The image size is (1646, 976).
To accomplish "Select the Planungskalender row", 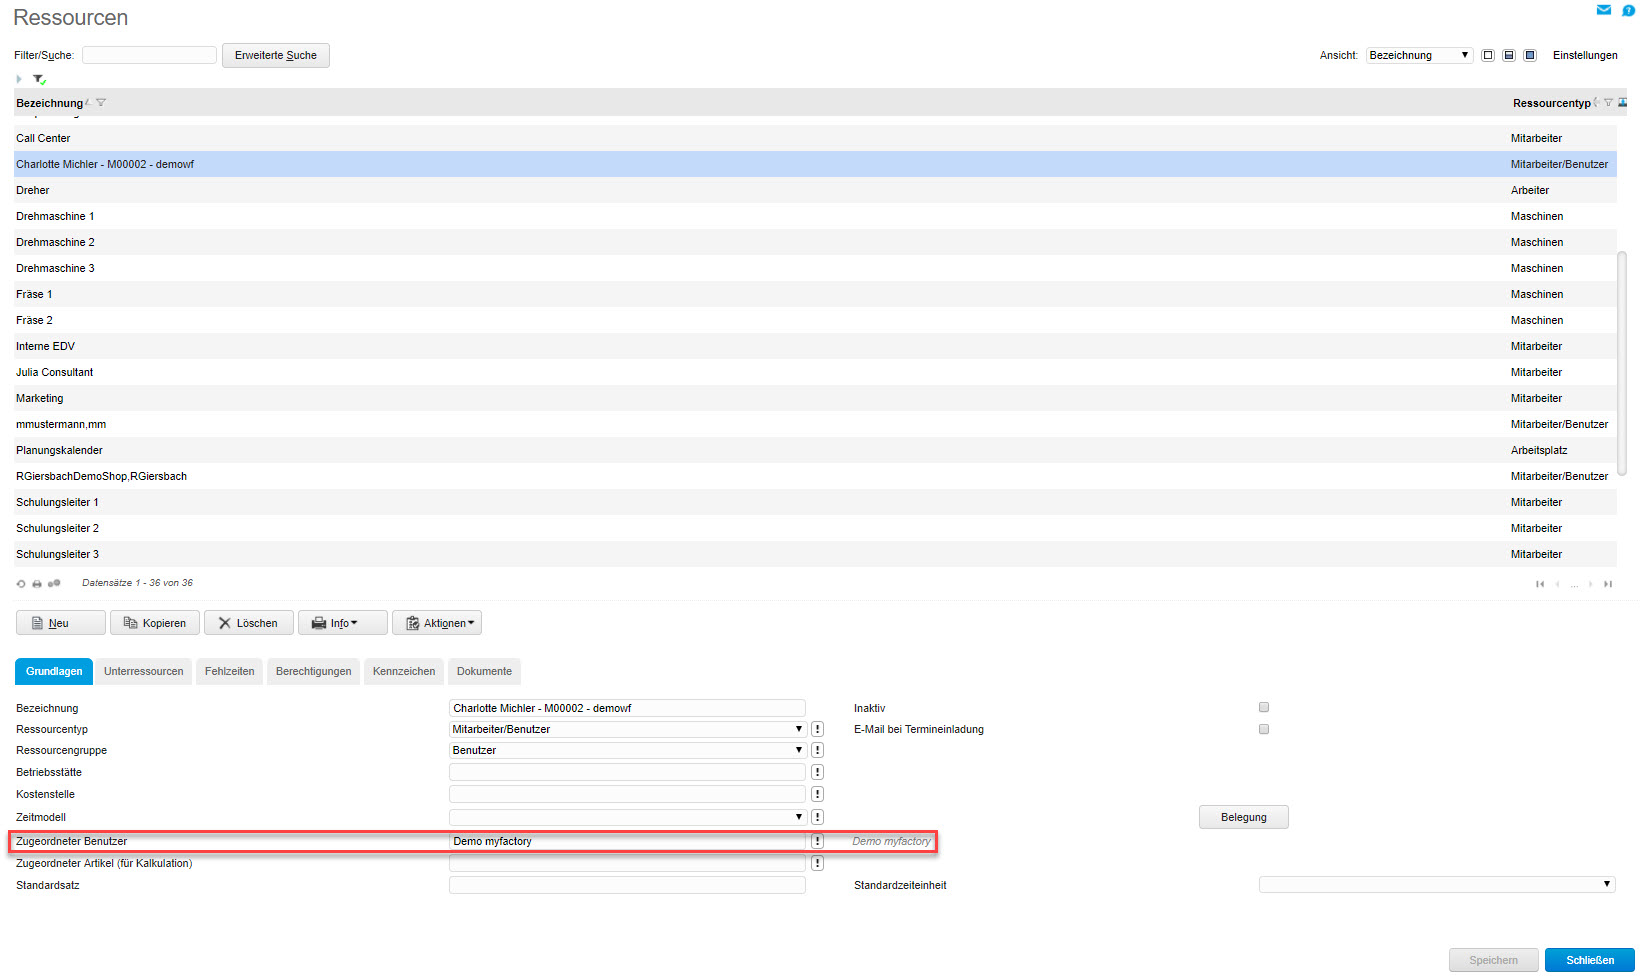I will point(815,450).
